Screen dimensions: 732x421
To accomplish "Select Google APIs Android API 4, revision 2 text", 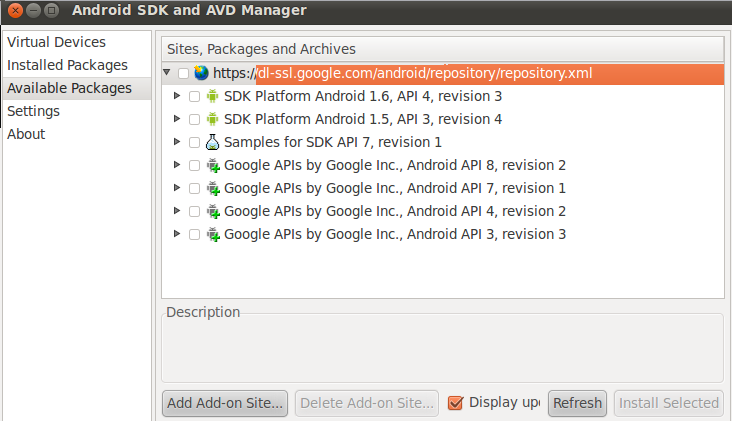I will (x=394, y=211).
